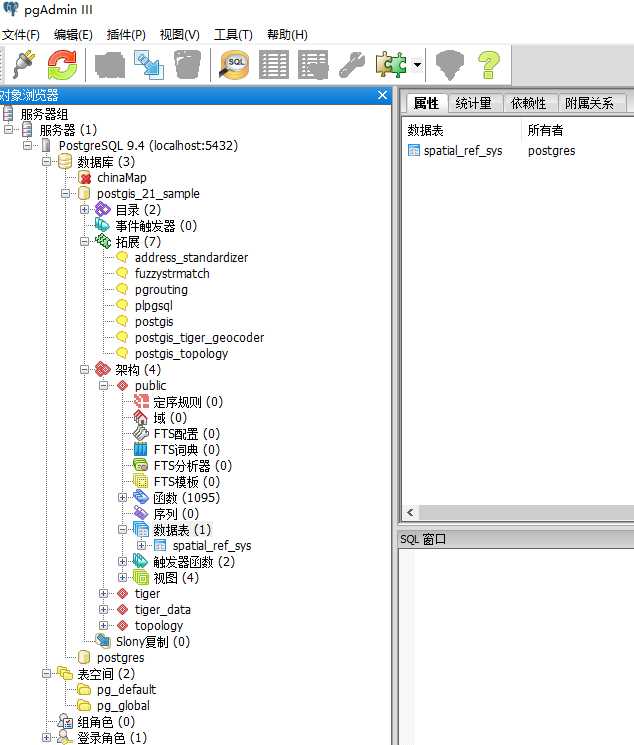Viewport: 634px width, 745px height.
Task: Collapse the public schema node
Action: (104, 385)
